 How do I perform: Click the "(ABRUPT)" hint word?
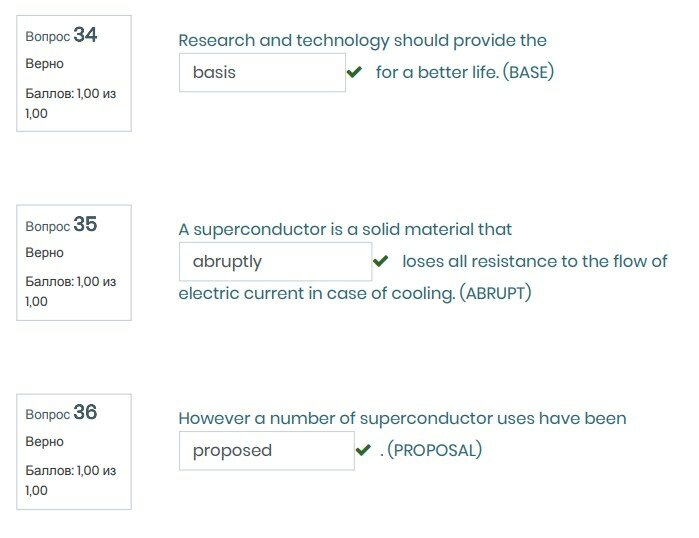pyautogui.click(x=495, y=294)
